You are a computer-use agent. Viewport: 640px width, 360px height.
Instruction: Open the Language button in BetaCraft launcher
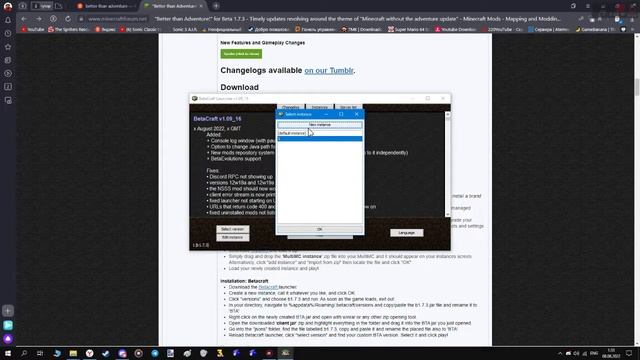click(x=407, y=233)
